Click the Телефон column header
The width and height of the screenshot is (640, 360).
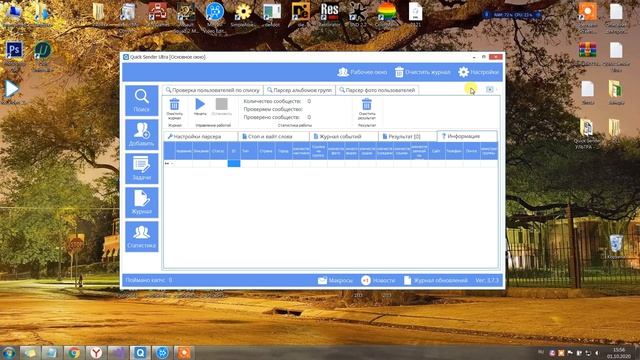454,151
